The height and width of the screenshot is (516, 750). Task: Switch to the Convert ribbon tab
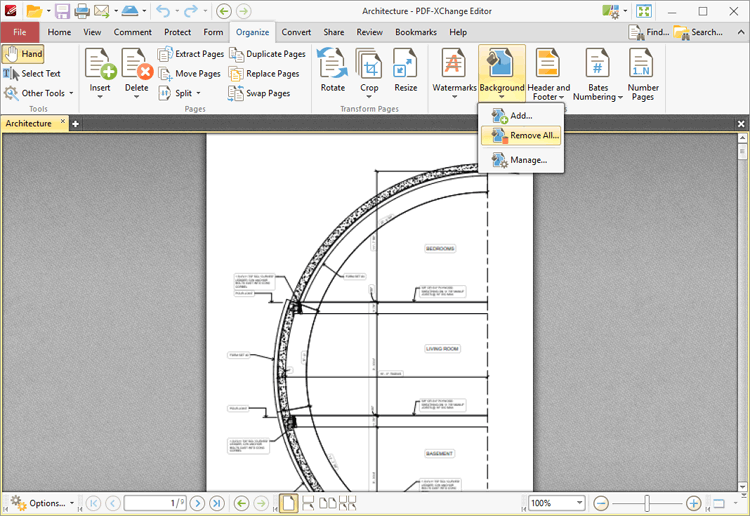pos(295,32)
